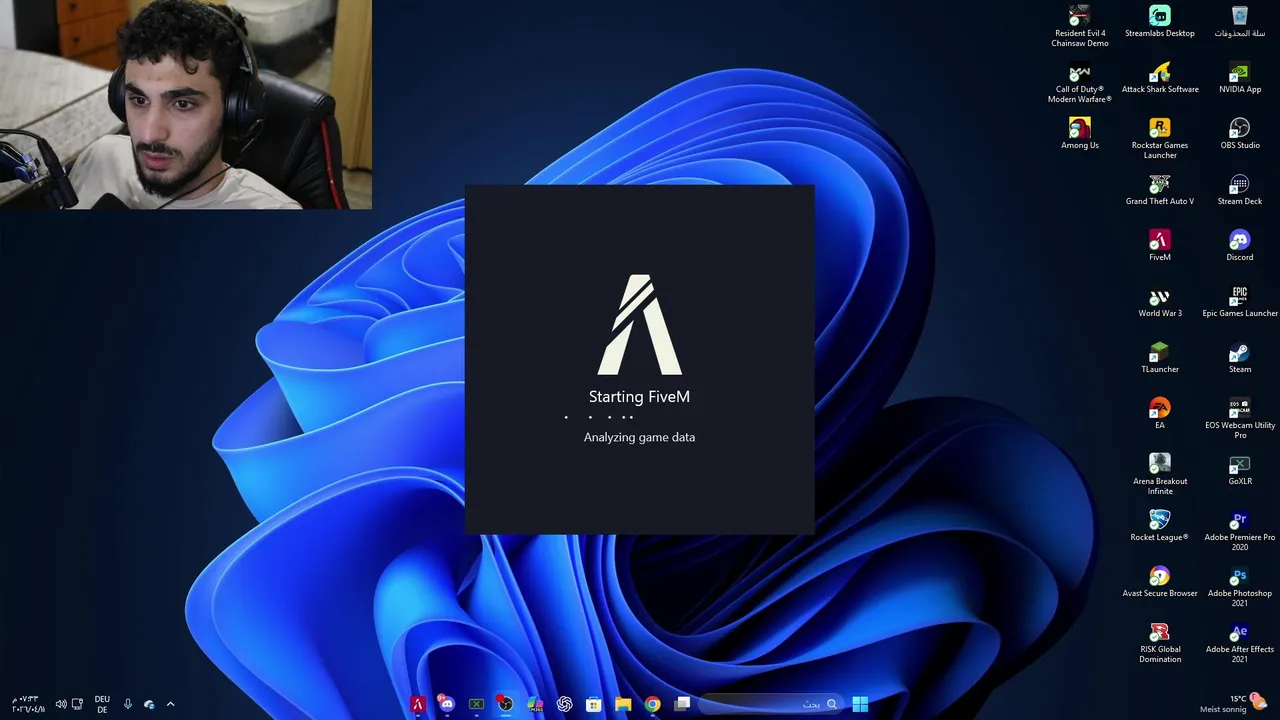Open Adobe Photoshop 2021 shortcut
The height and width of the screenshot is (720, 1280).
point(1239,587)
